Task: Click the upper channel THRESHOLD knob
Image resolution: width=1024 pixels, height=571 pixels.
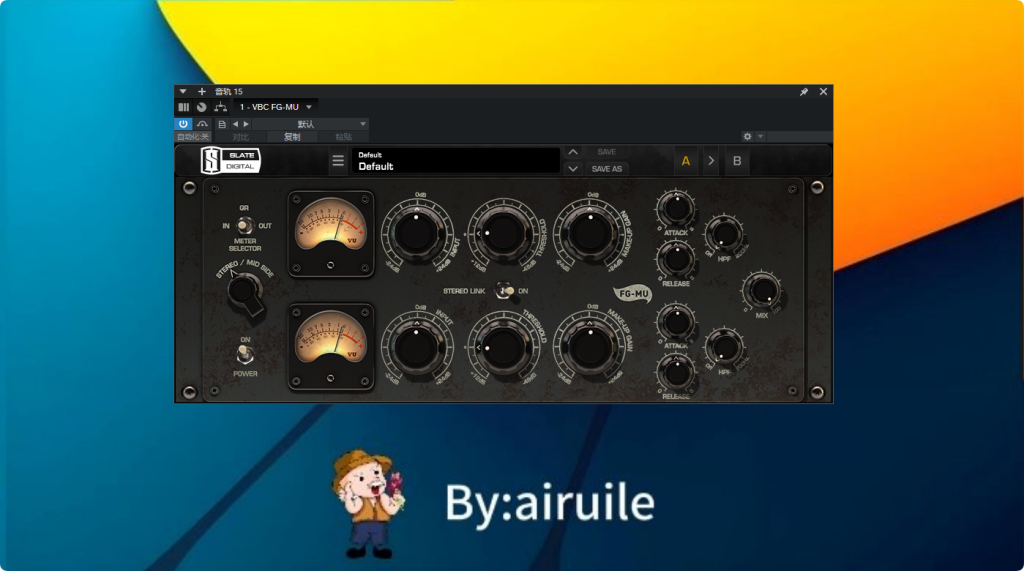Action: click(502, 233)
